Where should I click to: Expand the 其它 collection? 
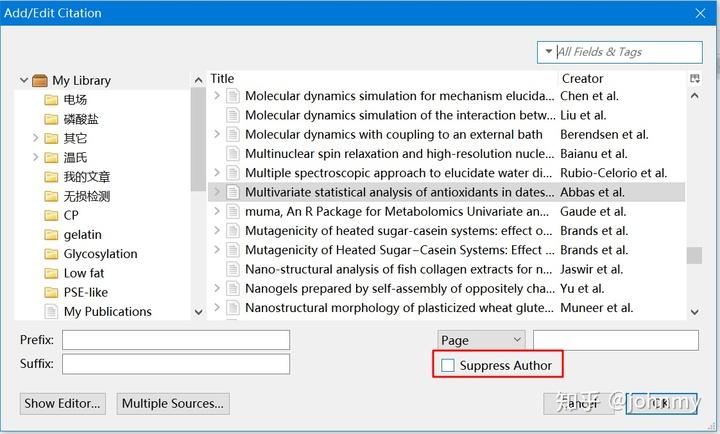coord(35,138)
